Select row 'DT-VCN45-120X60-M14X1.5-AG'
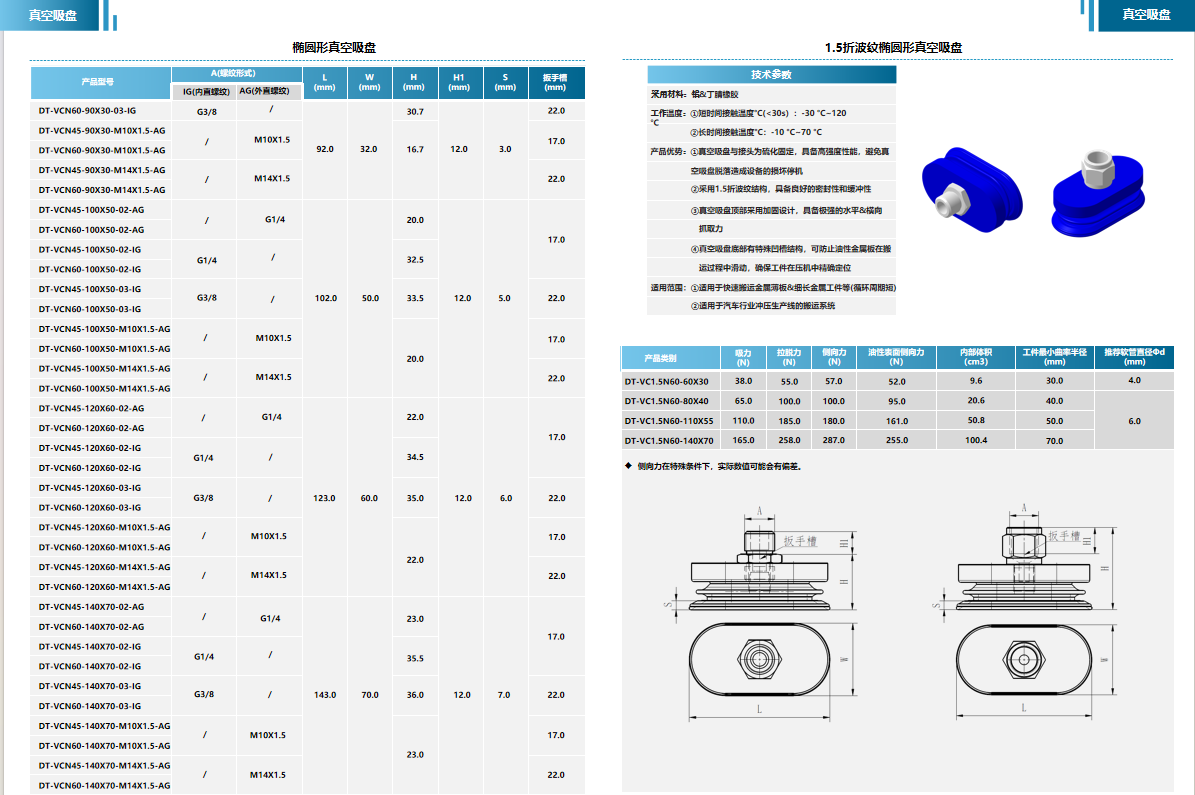This screenshot has width=1195, height=795. (101, 566)
